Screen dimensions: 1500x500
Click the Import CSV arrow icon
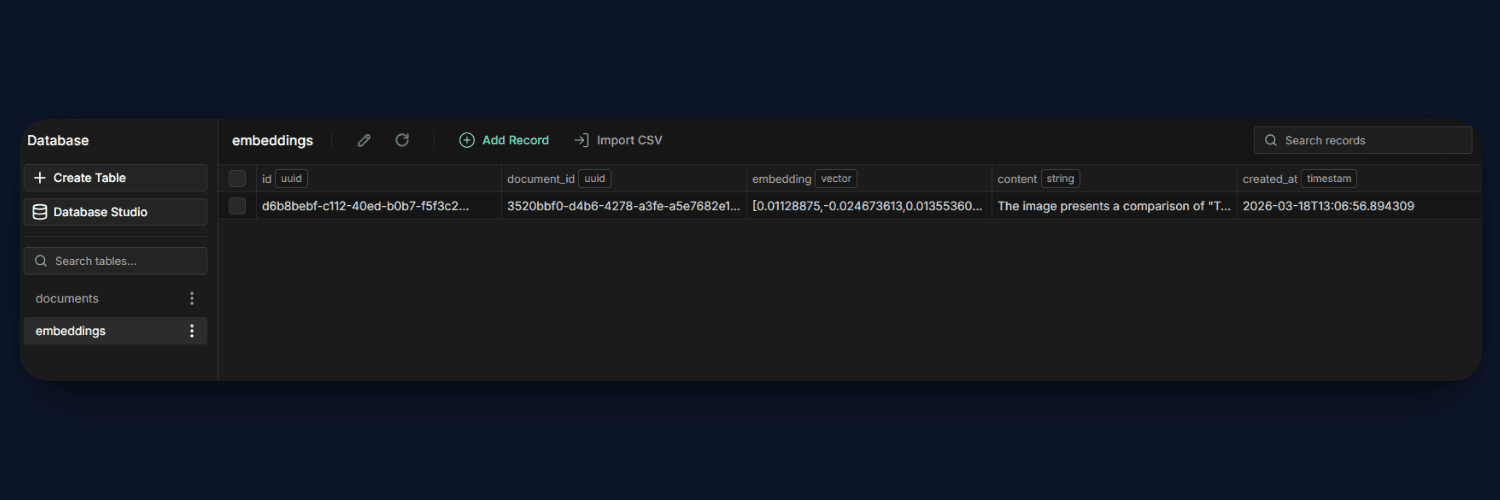(x=581, y=141)
